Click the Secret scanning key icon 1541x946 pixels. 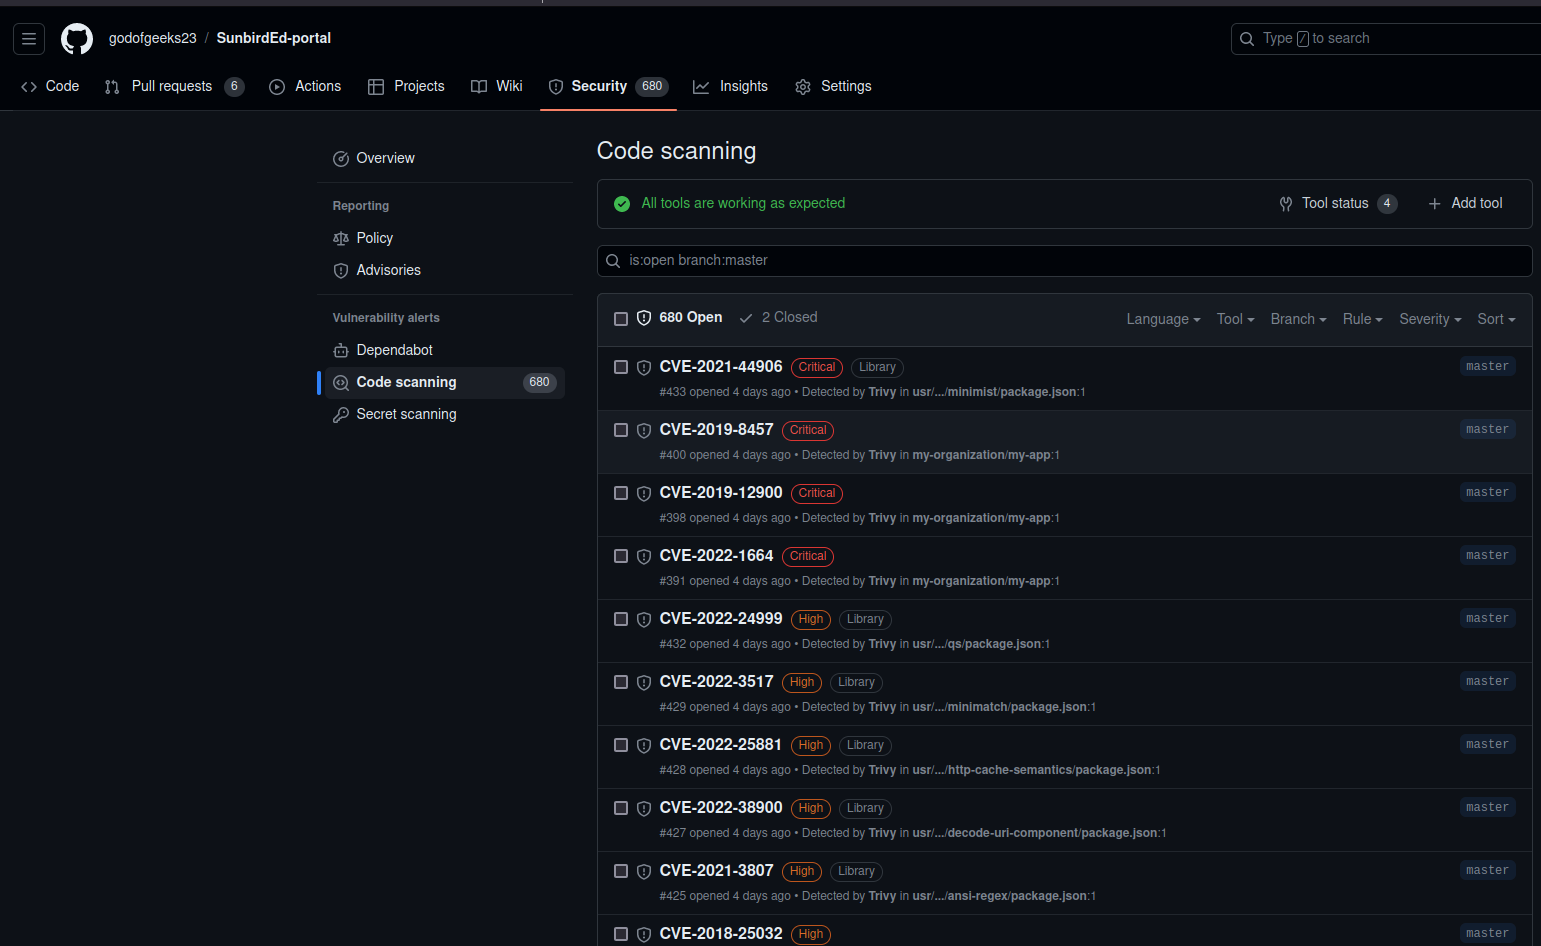point(341,415)
